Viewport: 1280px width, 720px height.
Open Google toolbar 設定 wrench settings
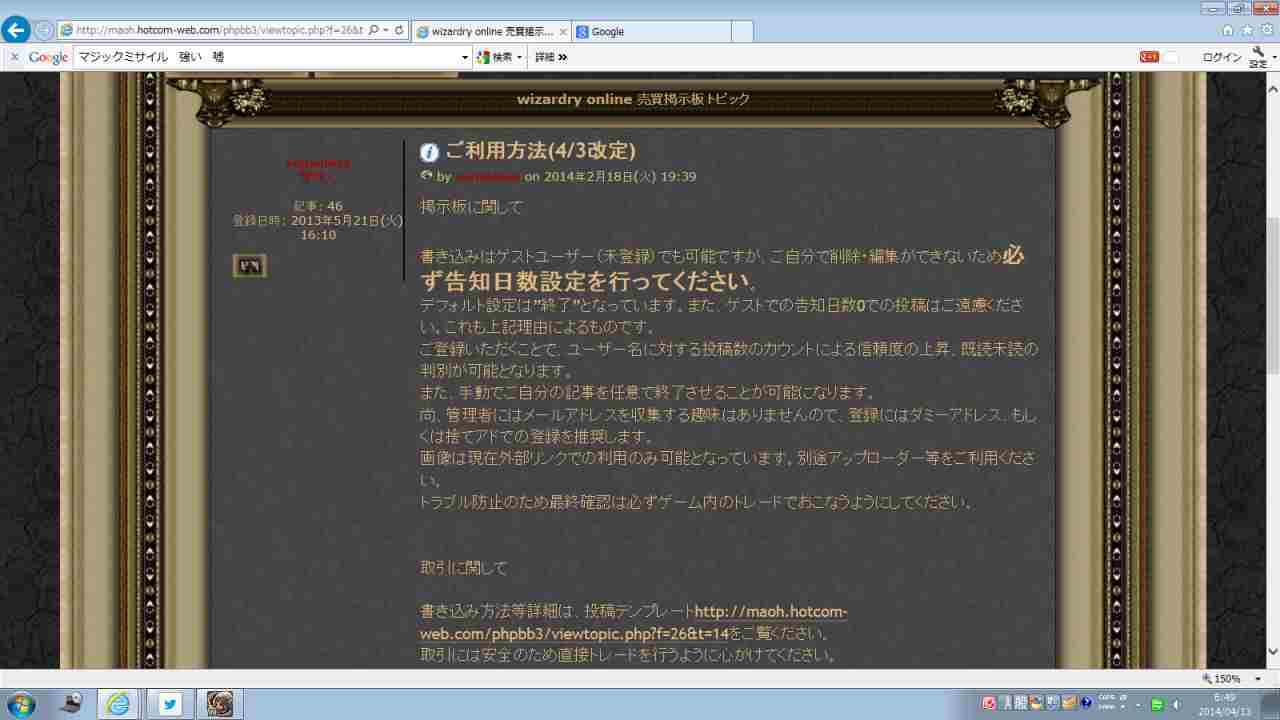(x=1259, y=57)
